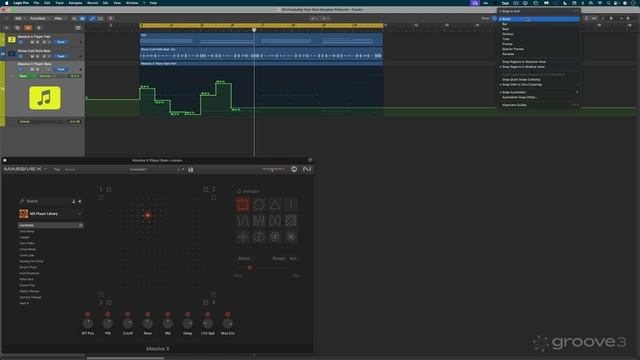Open the Record menu in menu bar
Viewport: 640px width, 360px height.
coord(92,3)
